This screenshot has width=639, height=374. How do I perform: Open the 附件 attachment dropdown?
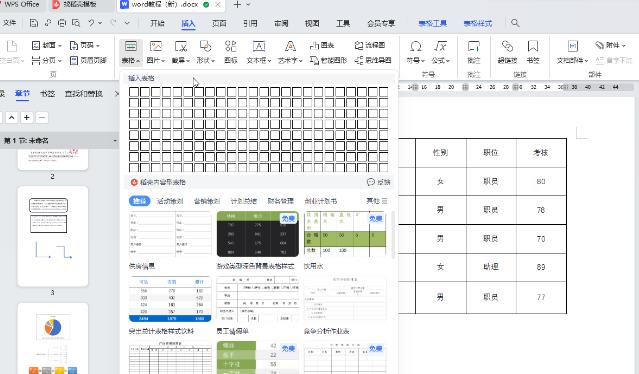coord(610,45)
